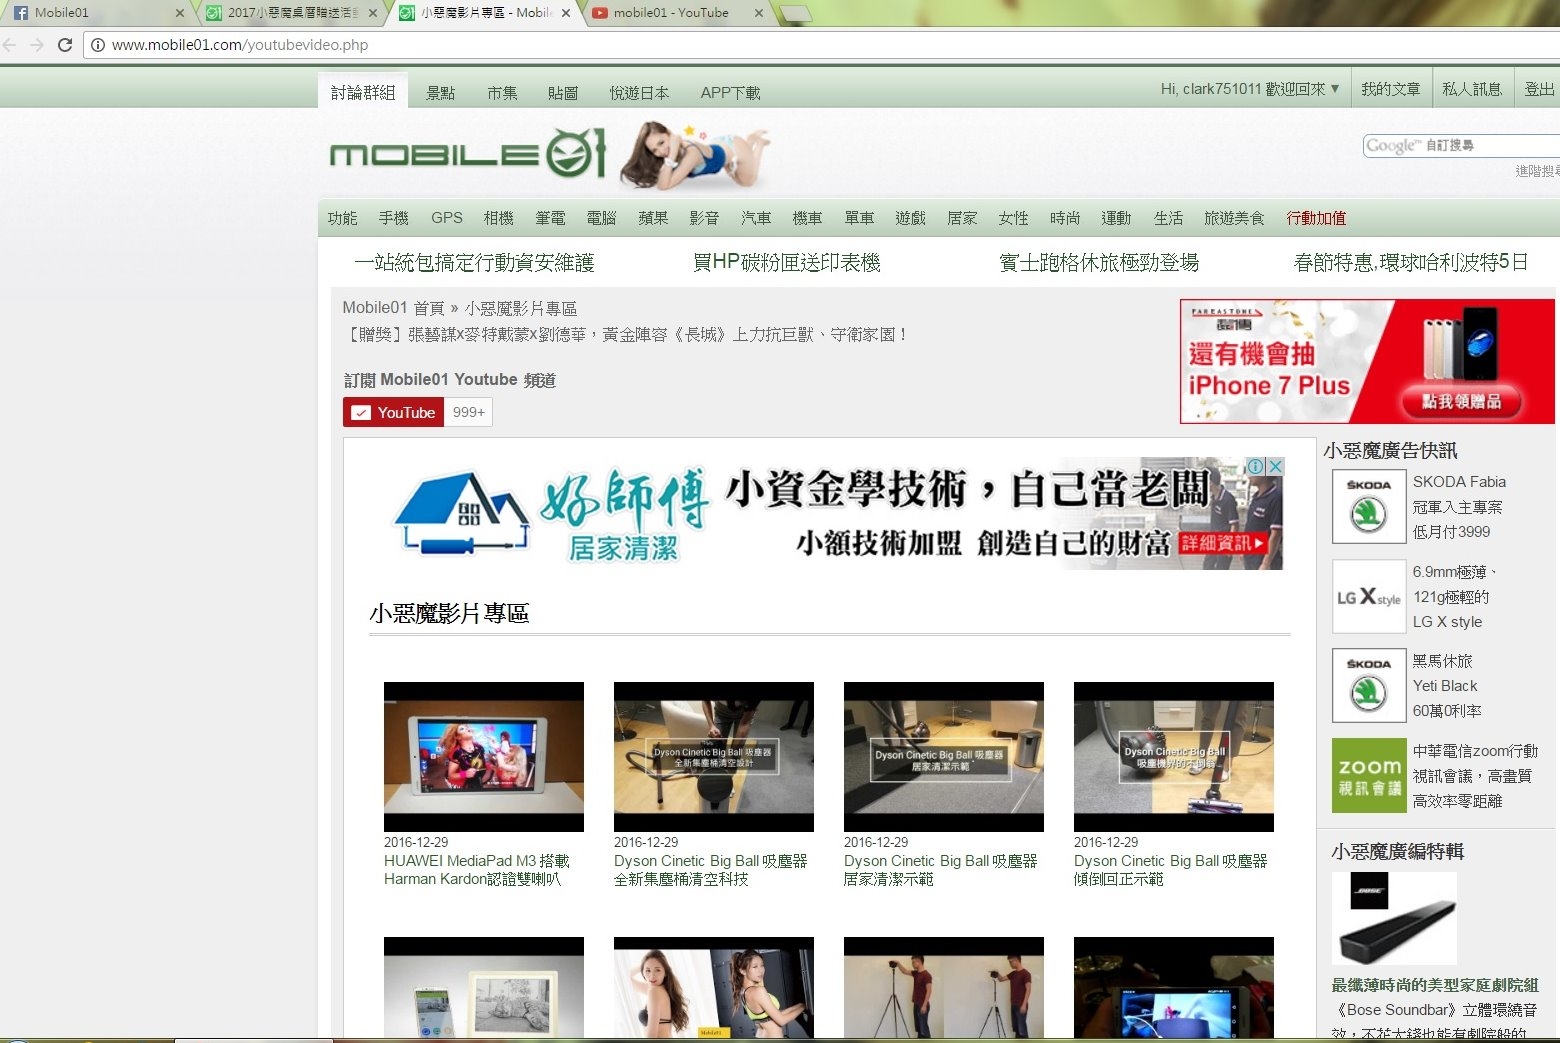Open the 6.9mm極薄 LG X style ad text
Screen dimensions: 1560x1043
1455,597
